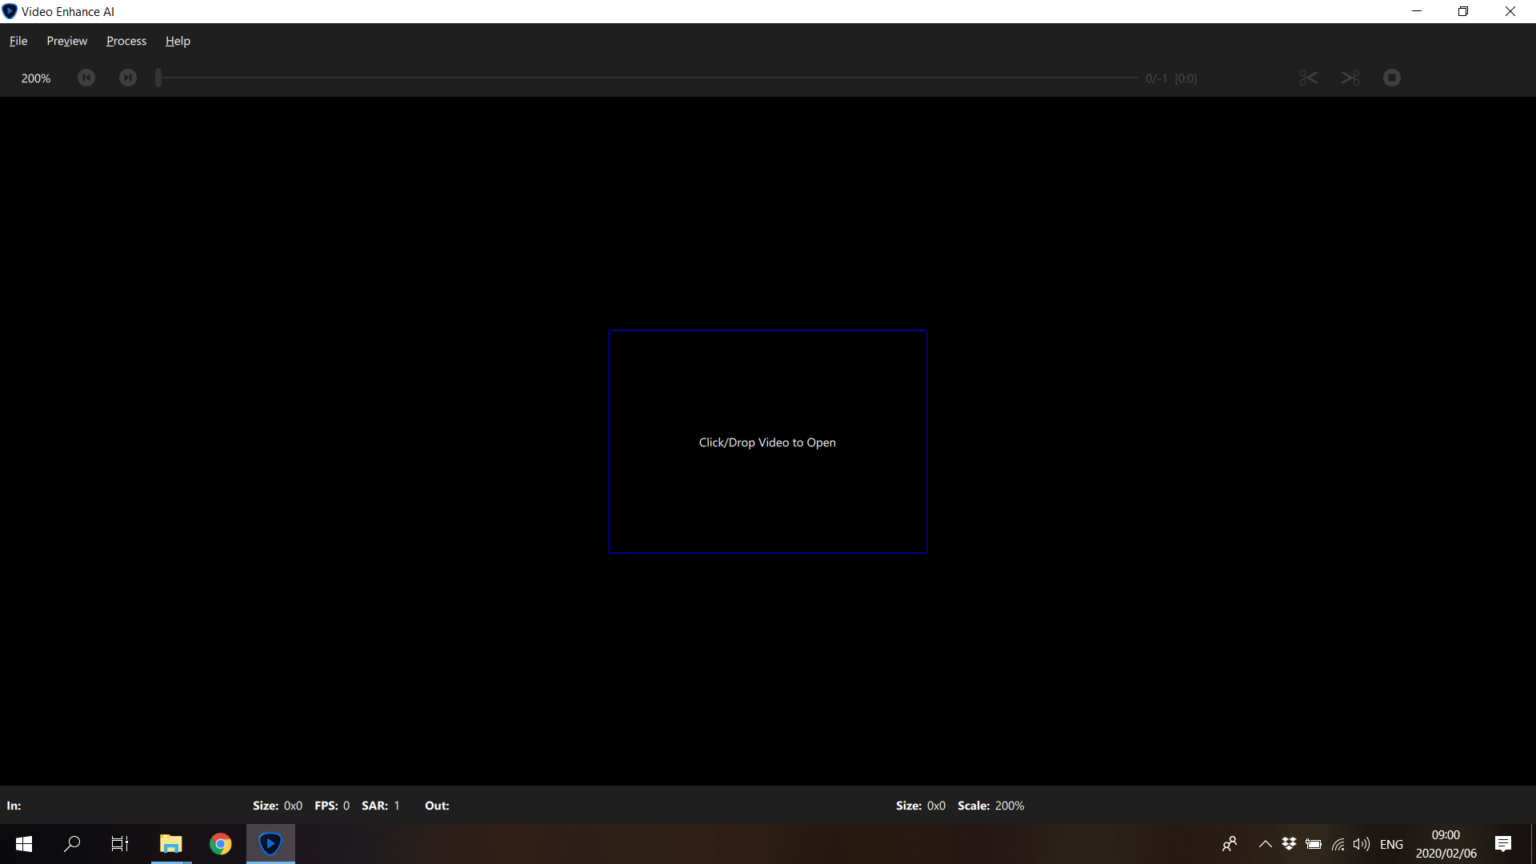The width and height of the screenshot is (1536, 864).
Task: Click Video Enhance AI taskbar icon
Action: coord(270,844)
